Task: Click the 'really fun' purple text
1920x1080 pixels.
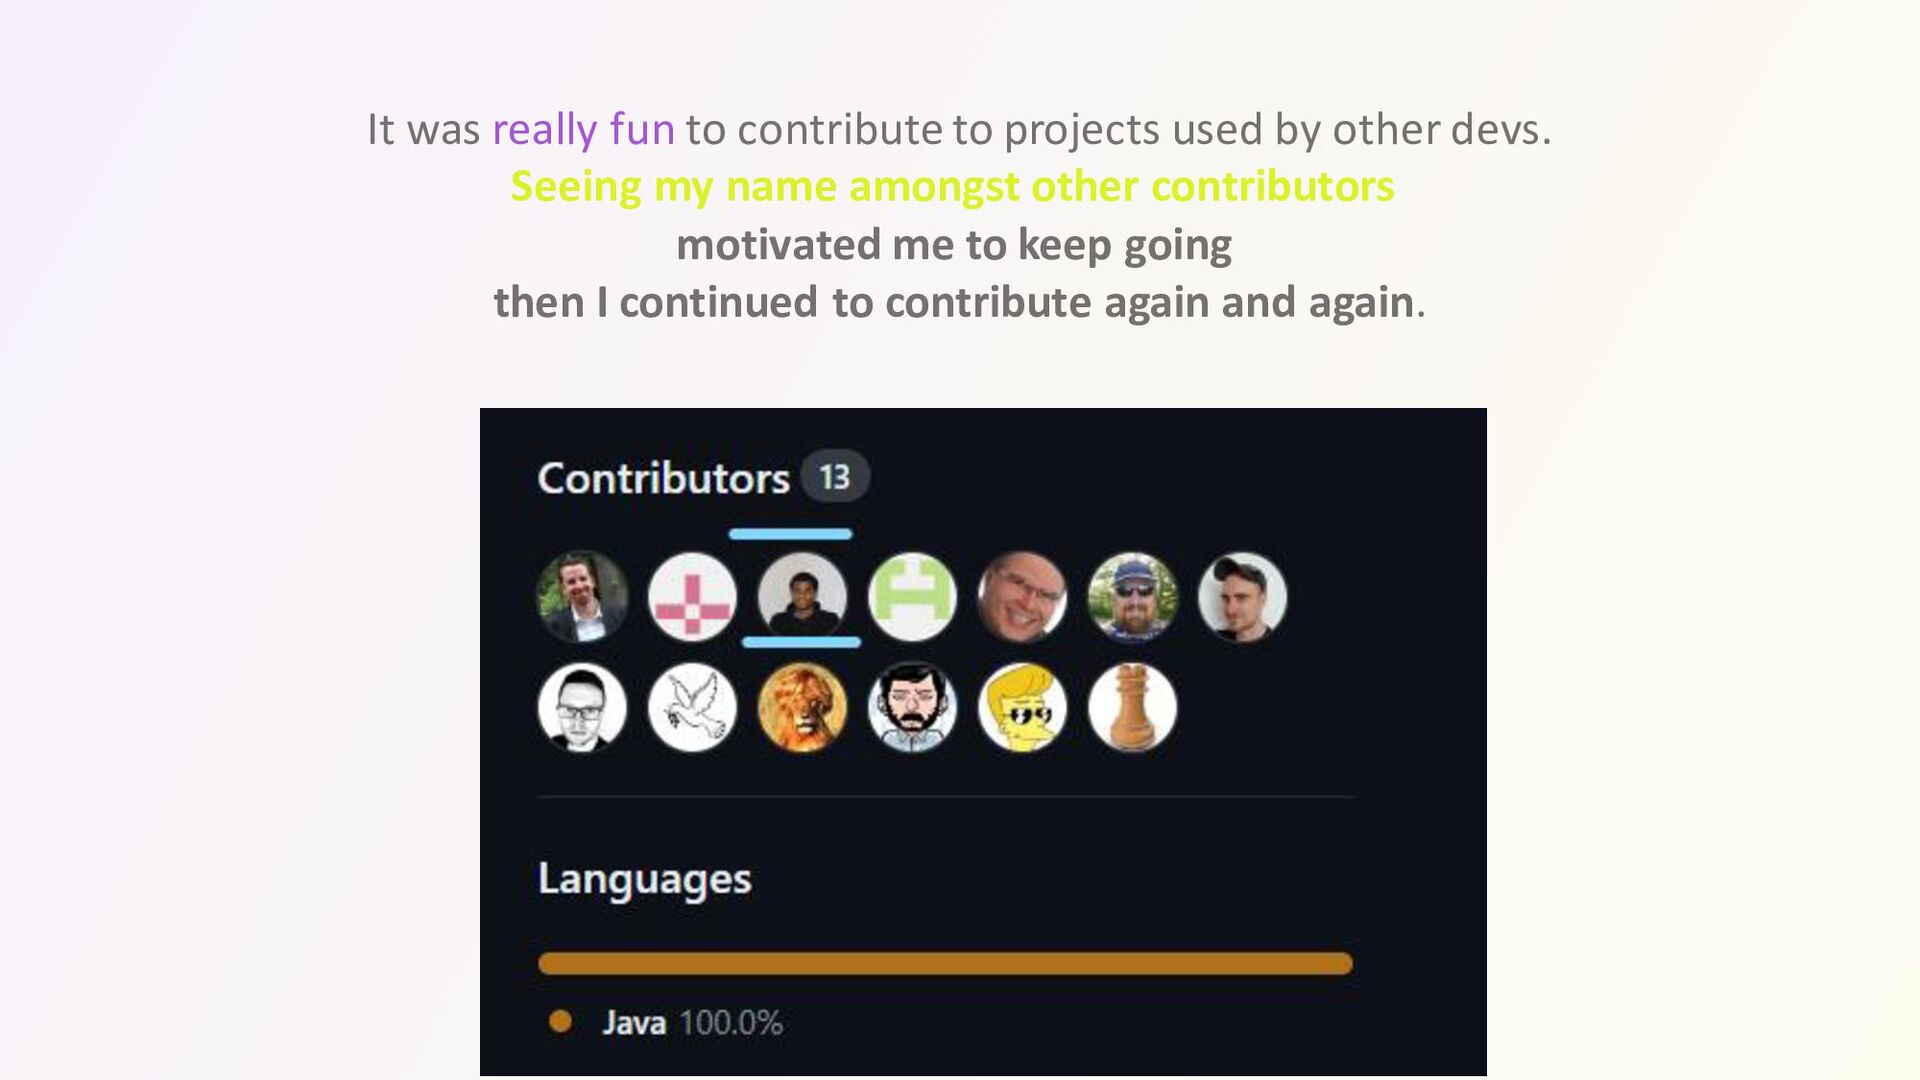Action: tap(583, 131)
